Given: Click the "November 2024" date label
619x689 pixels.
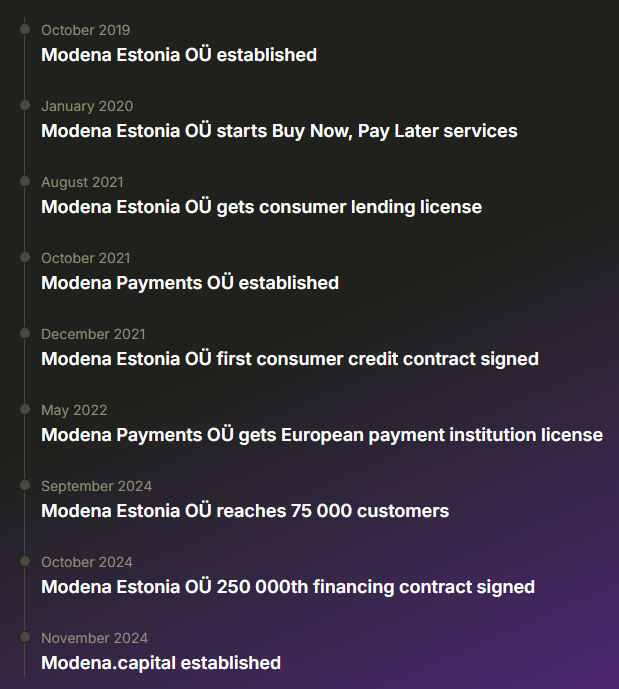Looking at the screenshot, I should (x=94, y=638).
